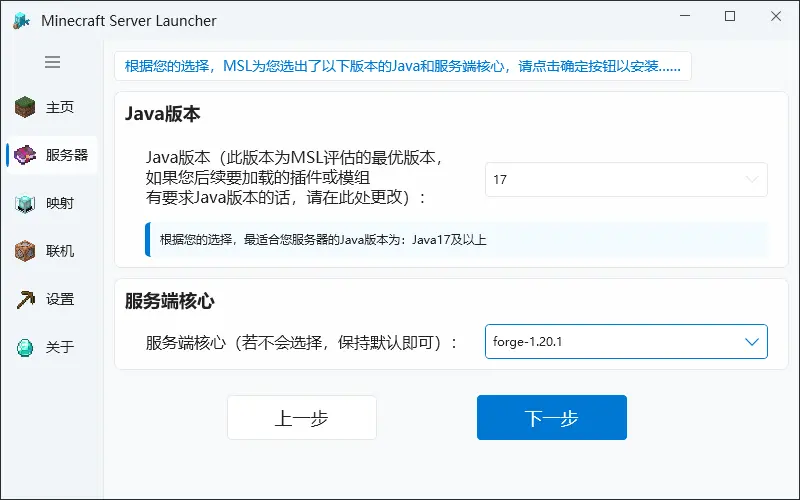Click the chevron on server core combo box
The height and width of the screenshot is (500, 800).
(752, 342)
